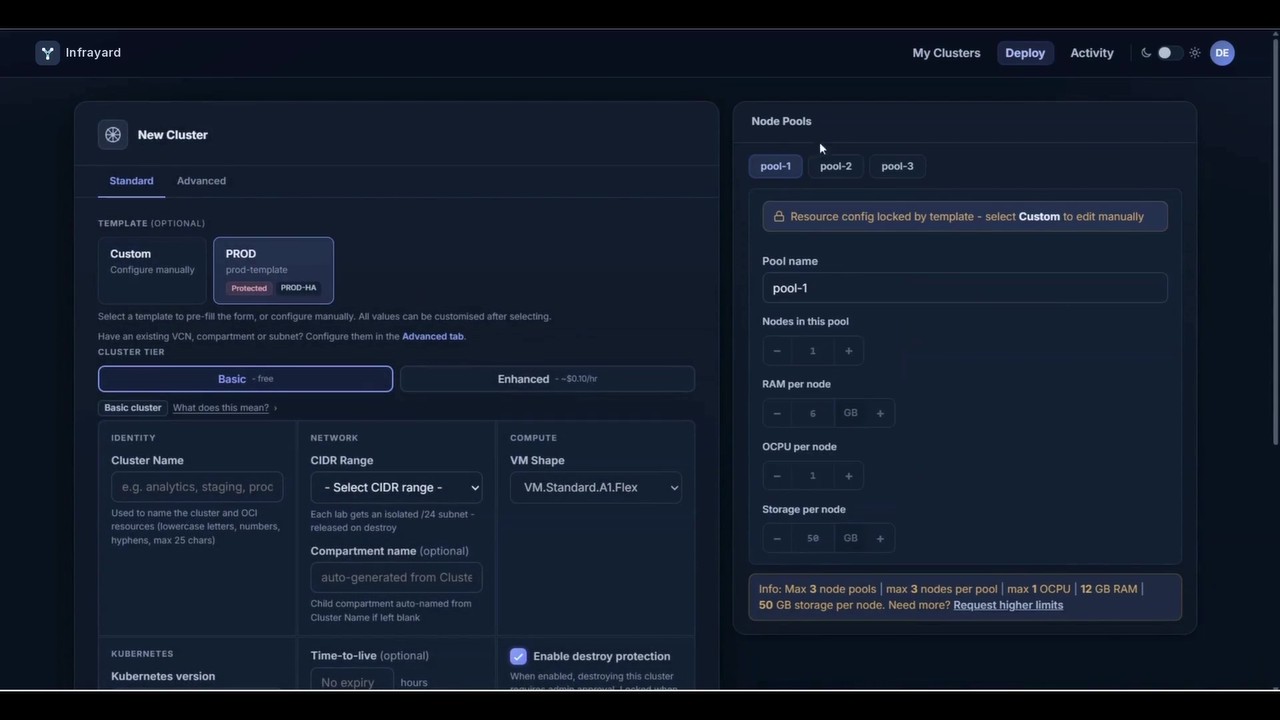This screenshot has width=1280, height=720.
Task: Click the Time-to-live hours field
Action: (x=352, y=682)
